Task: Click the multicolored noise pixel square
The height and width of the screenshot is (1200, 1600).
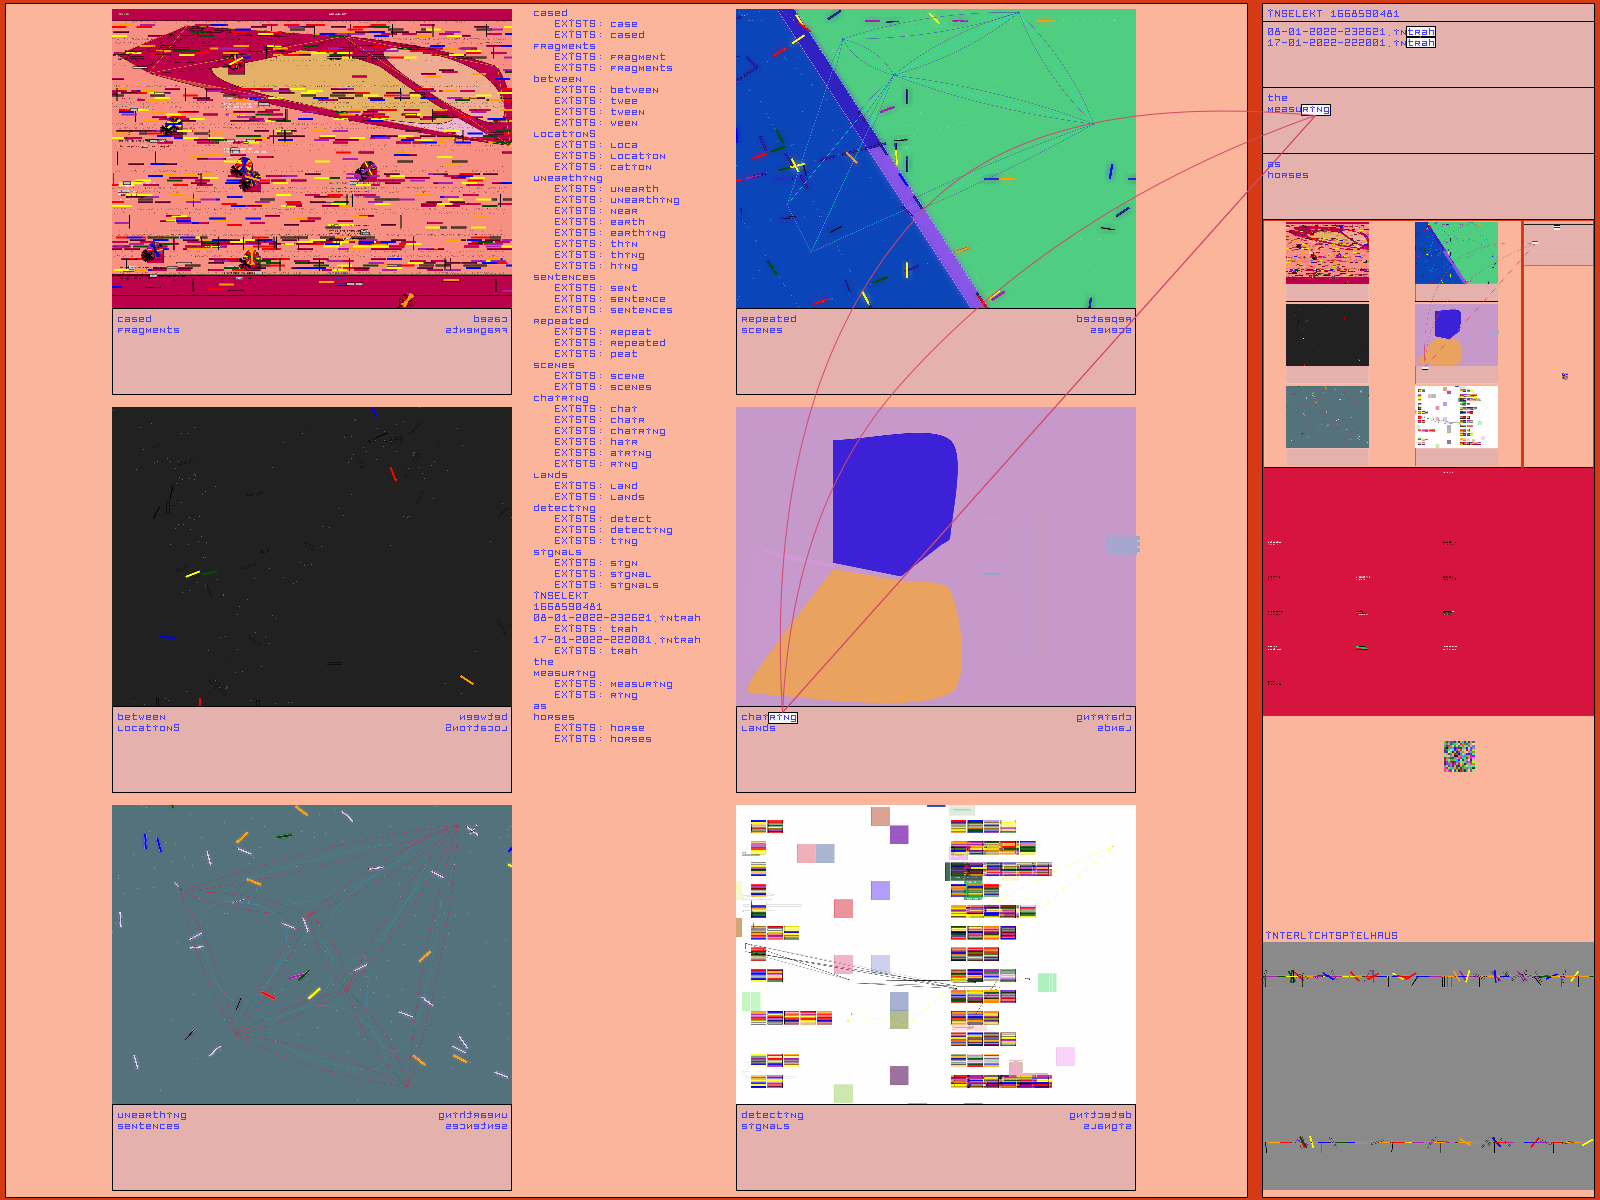Action: [x=1459, y=756]
